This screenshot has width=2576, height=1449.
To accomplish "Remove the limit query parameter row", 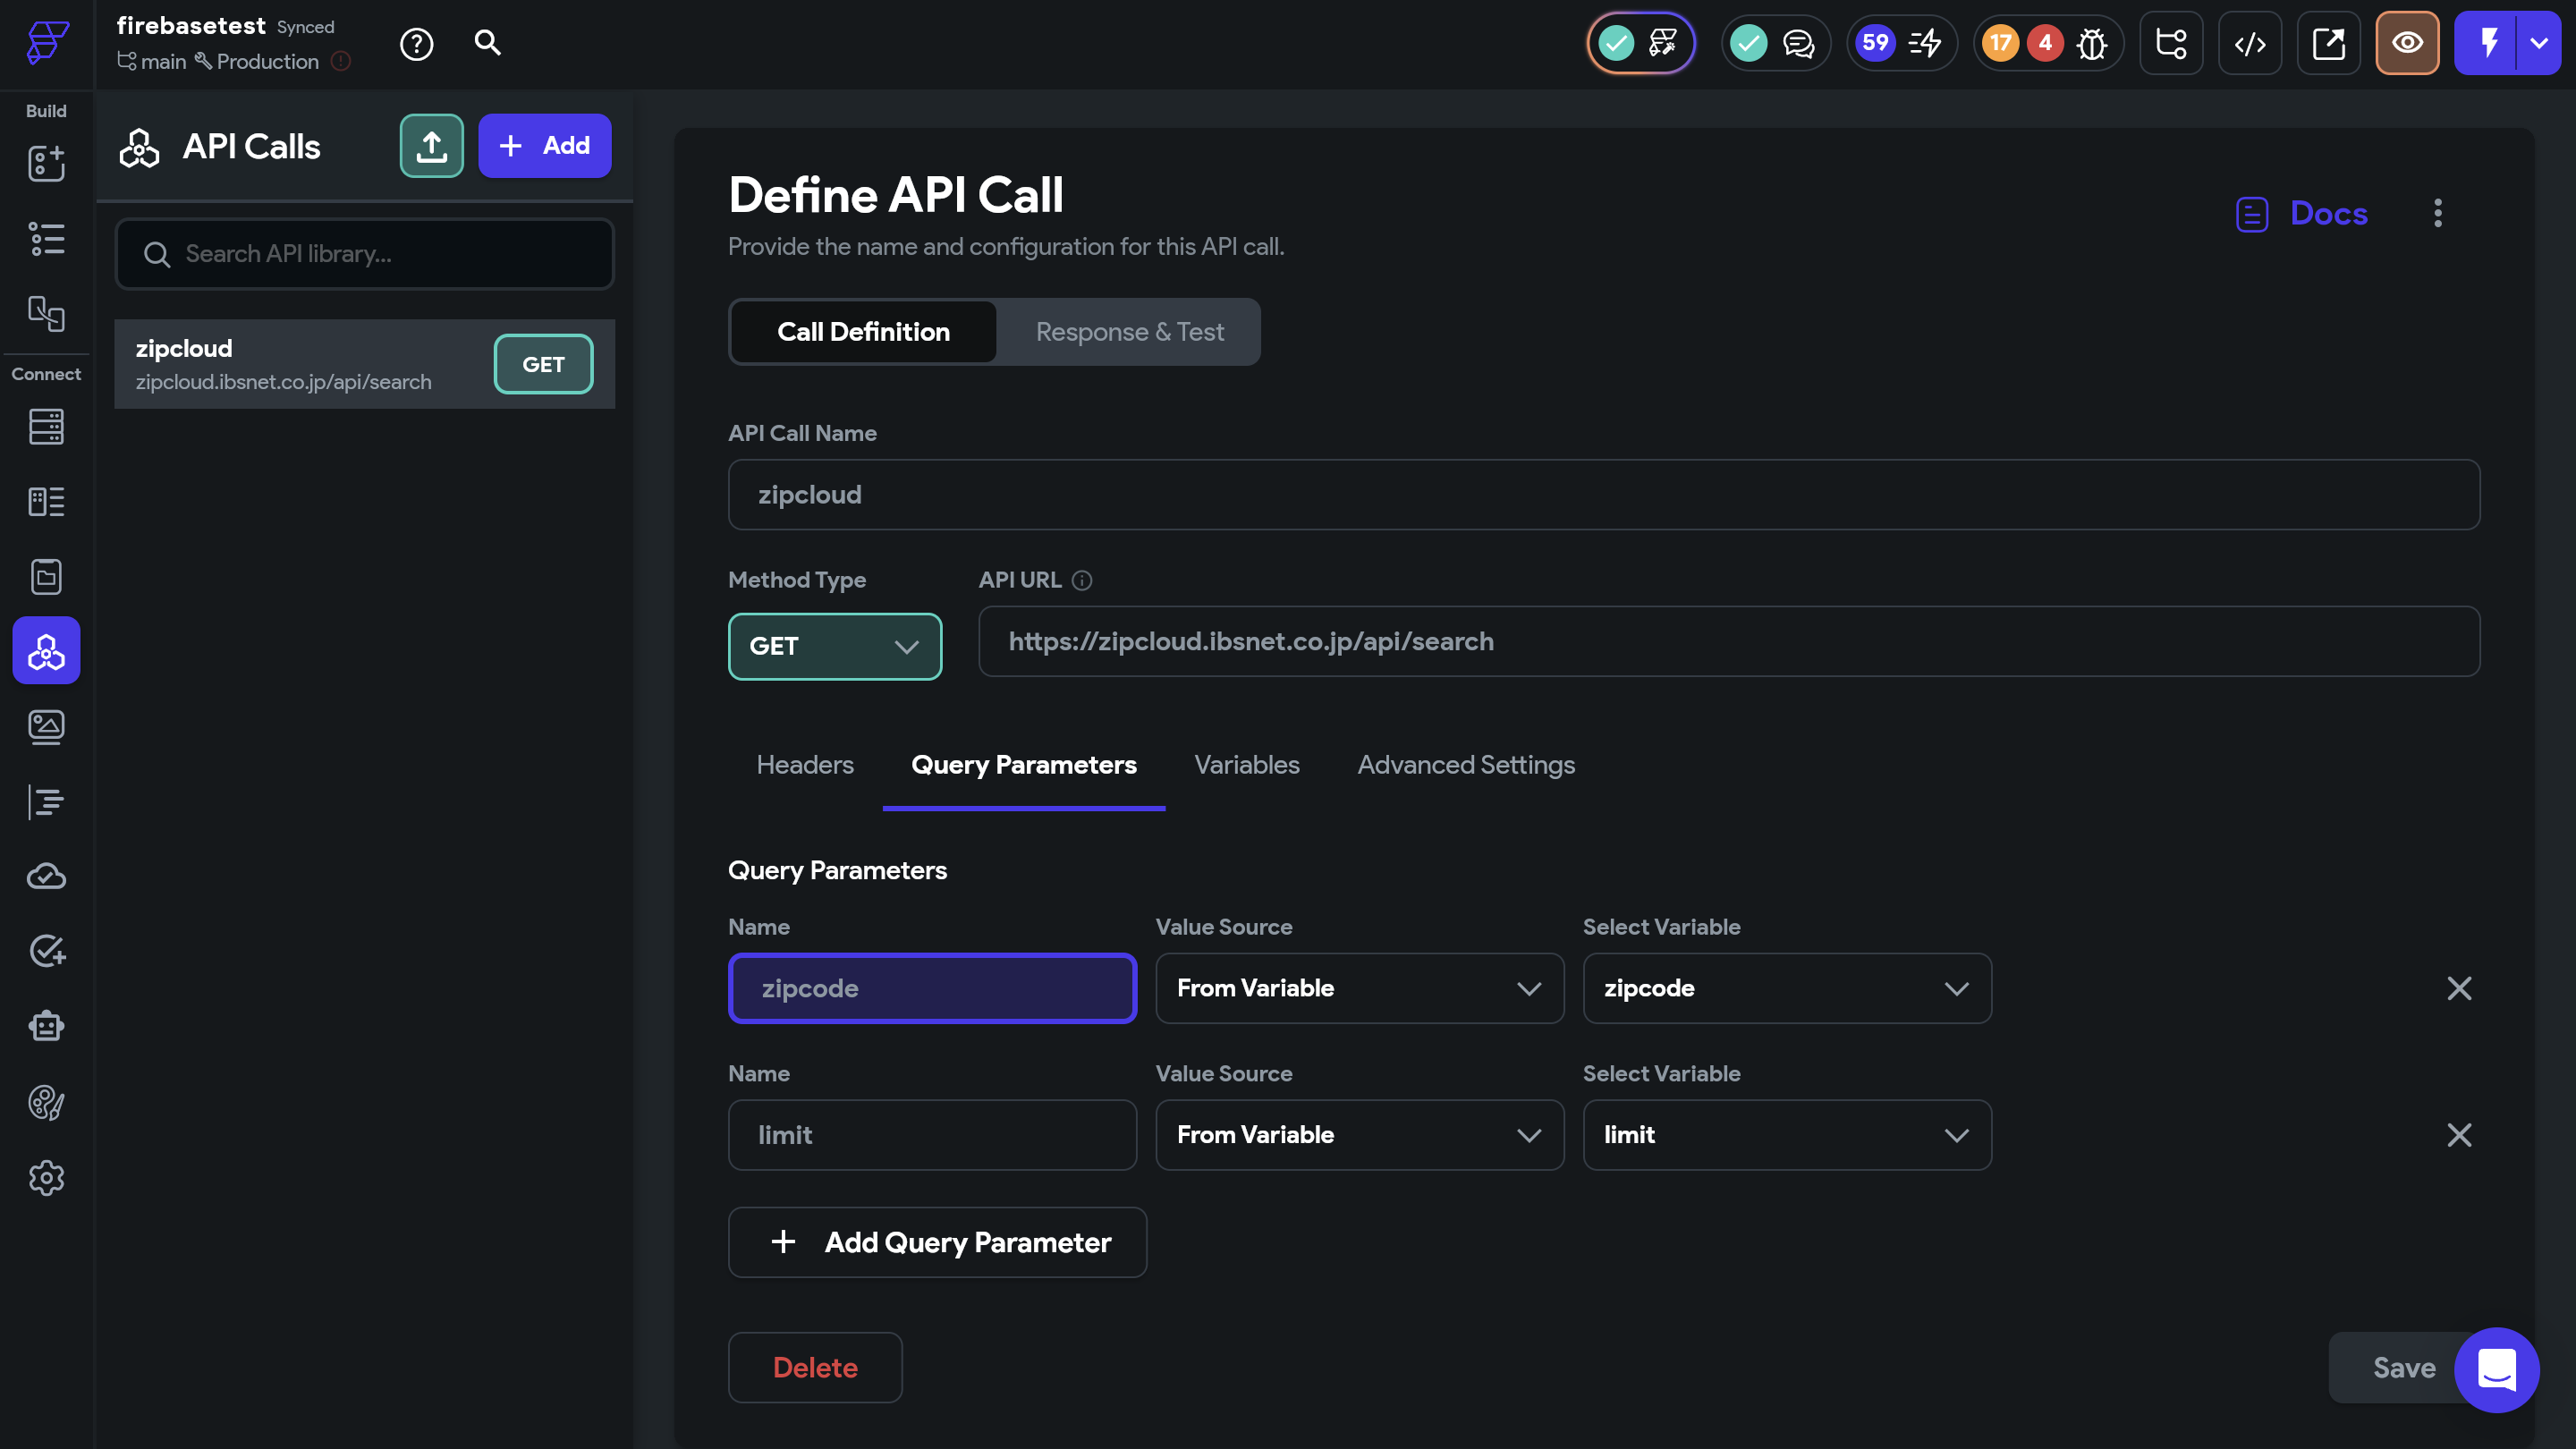I will coord(2459,1135).
